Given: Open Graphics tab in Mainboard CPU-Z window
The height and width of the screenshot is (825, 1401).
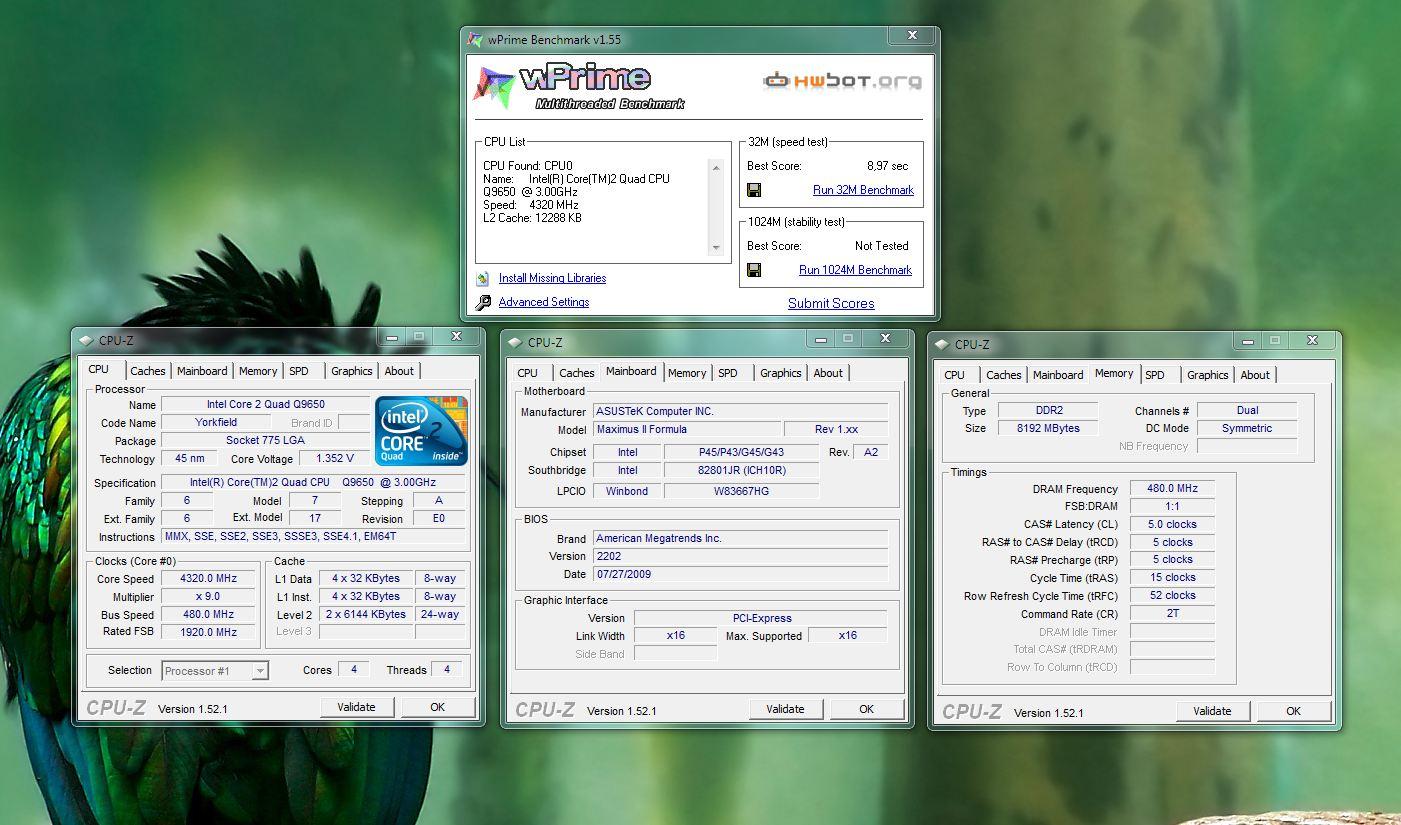Looking at the screenshot, I should tap(781, 373).
